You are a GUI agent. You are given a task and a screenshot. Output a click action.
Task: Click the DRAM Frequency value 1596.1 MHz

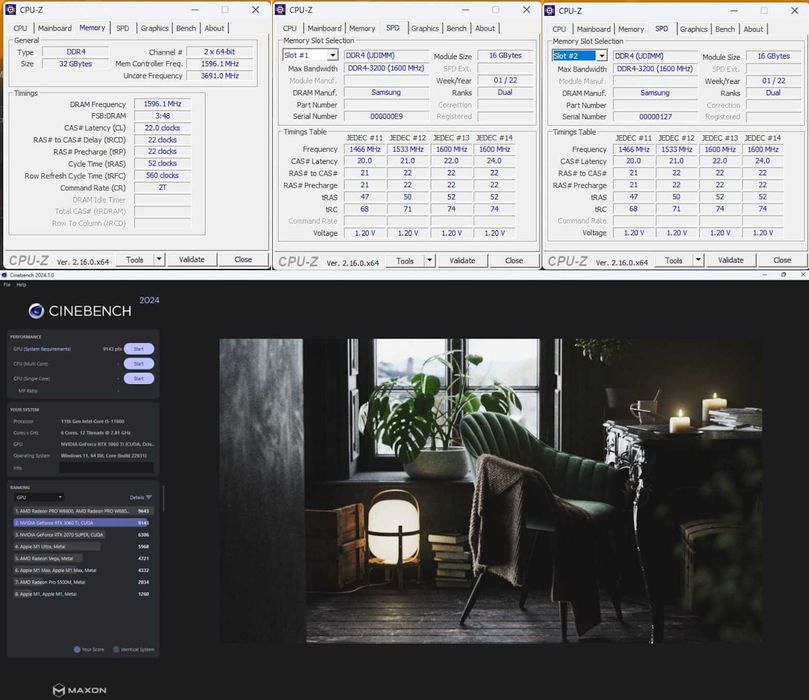click(x=162, y=104)
